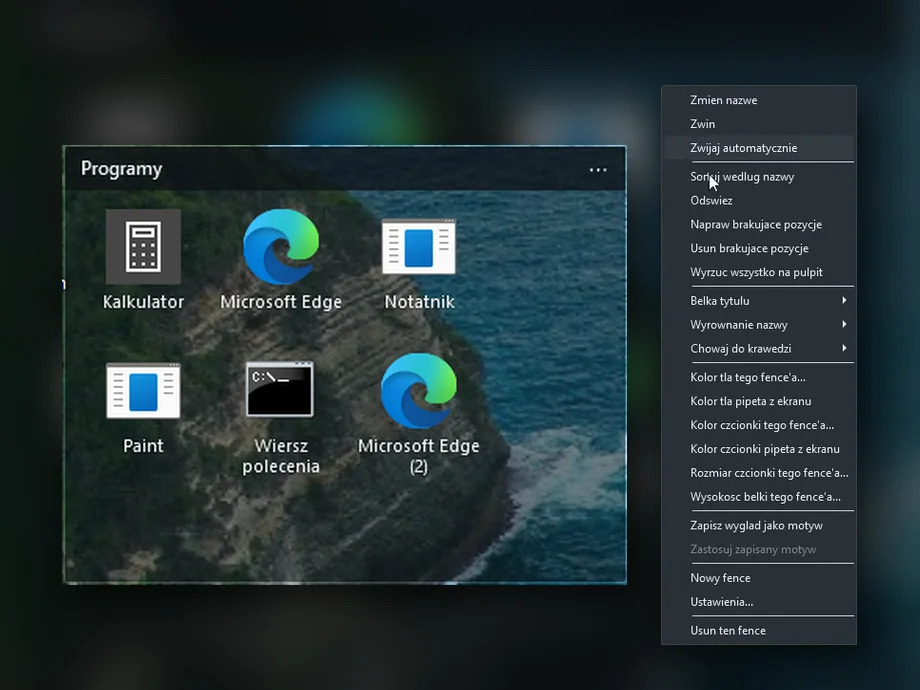Open the three-dots menu of the Programy fence

coord(598,170)
